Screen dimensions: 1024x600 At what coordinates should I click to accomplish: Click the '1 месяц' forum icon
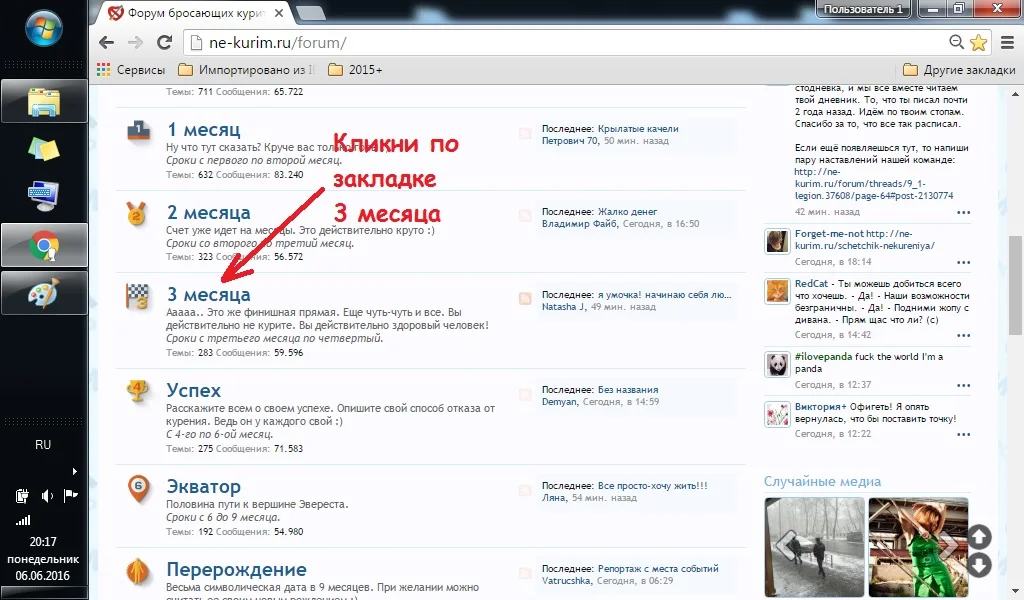[x=138, y=131]
